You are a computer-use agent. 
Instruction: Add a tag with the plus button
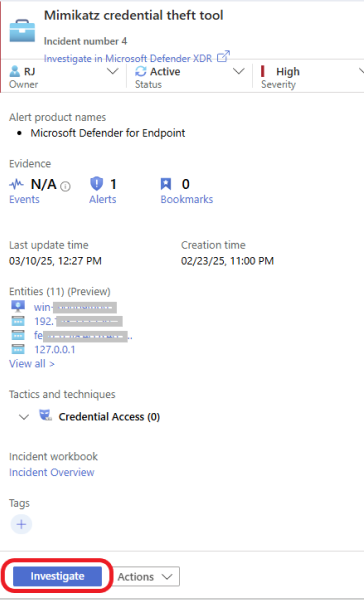pos(21,524)
